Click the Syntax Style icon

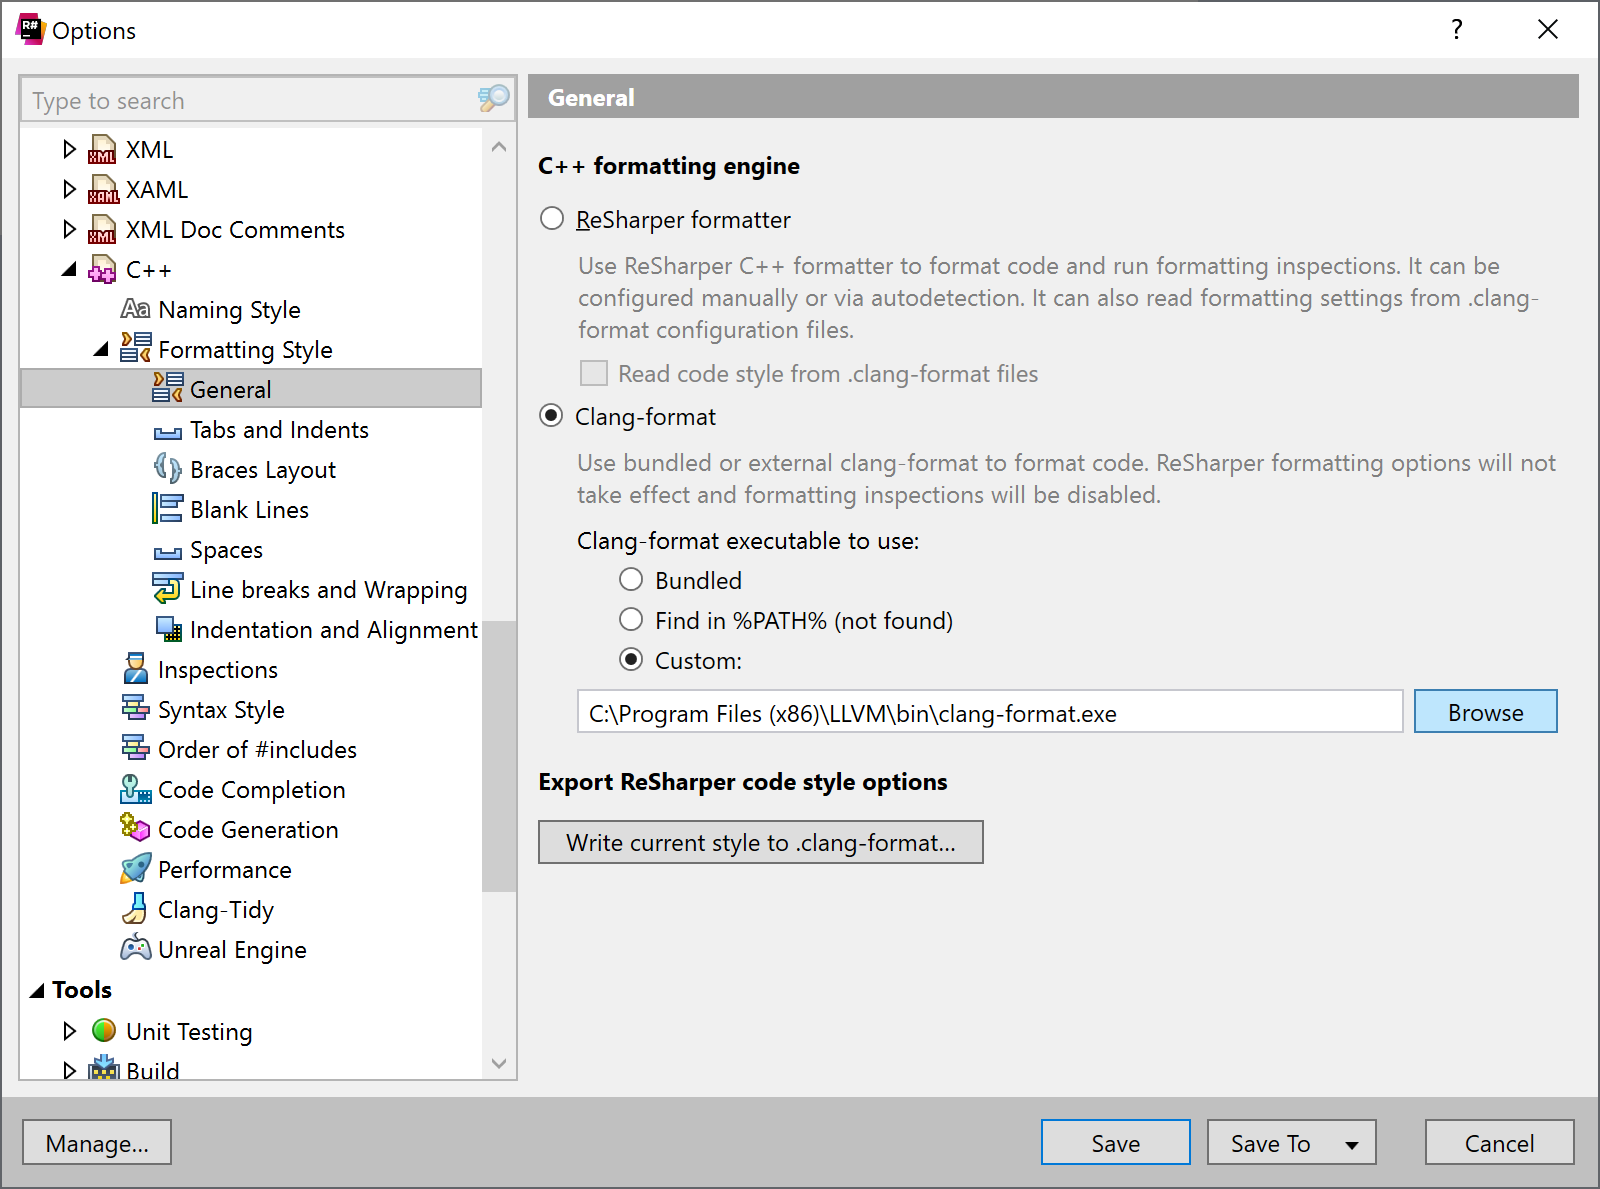coord(135,709)
